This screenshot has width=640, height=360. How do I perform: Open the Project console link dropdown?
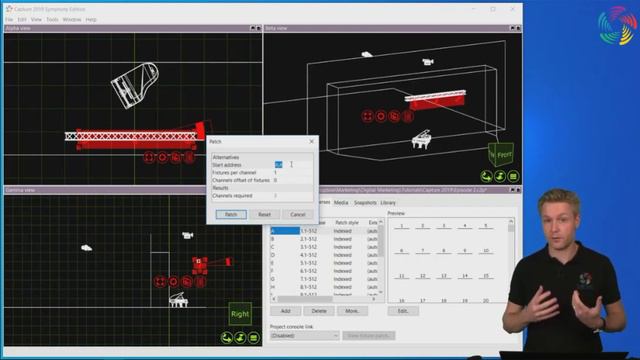tap(304, 336)
